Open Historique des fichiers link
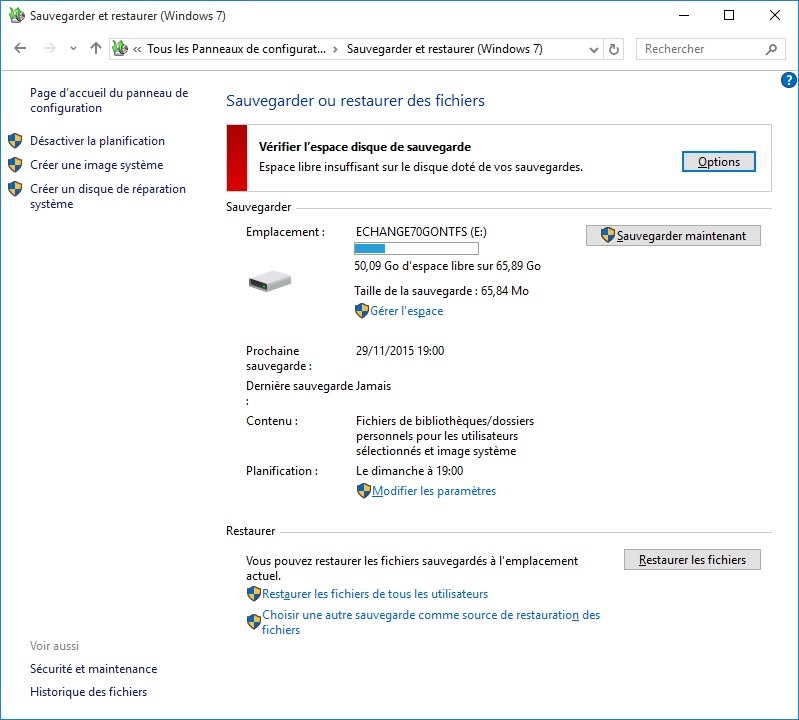This screenshot has height=720, width=799. 89,691
